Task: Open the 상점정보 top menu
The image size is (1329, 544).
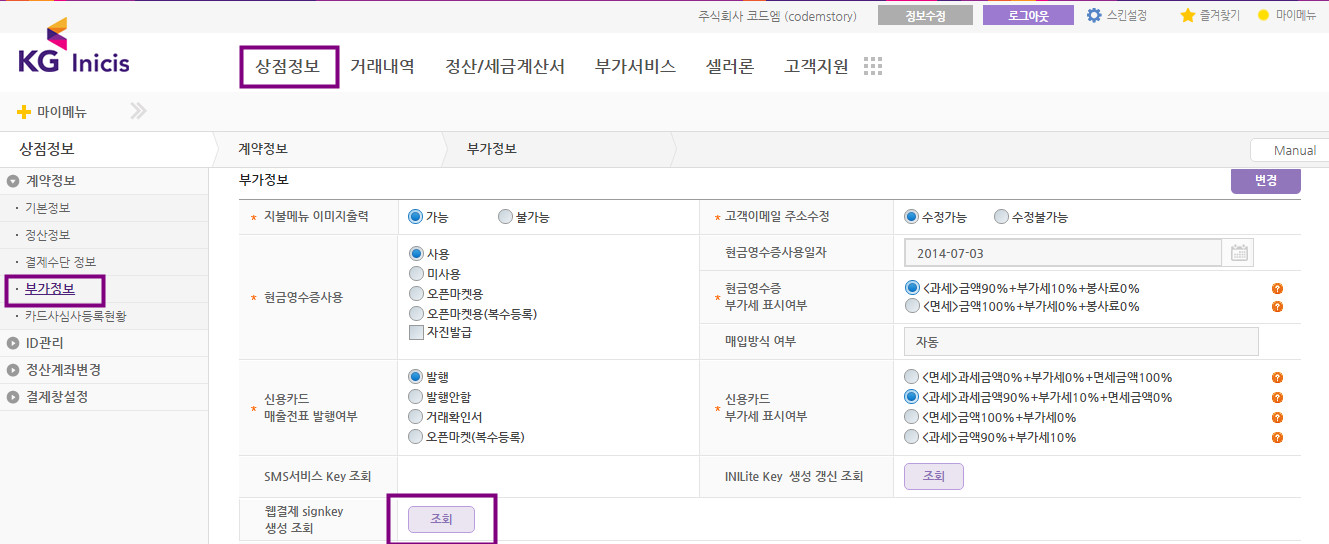Action: coord(288,67)
